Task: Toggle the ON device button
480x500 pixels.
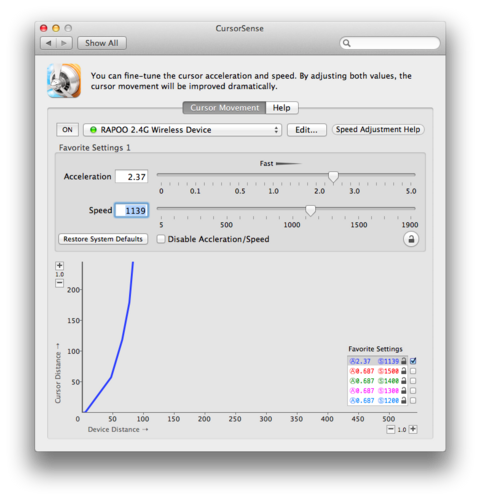Action: pyautogui.click(x=67, y=130)
